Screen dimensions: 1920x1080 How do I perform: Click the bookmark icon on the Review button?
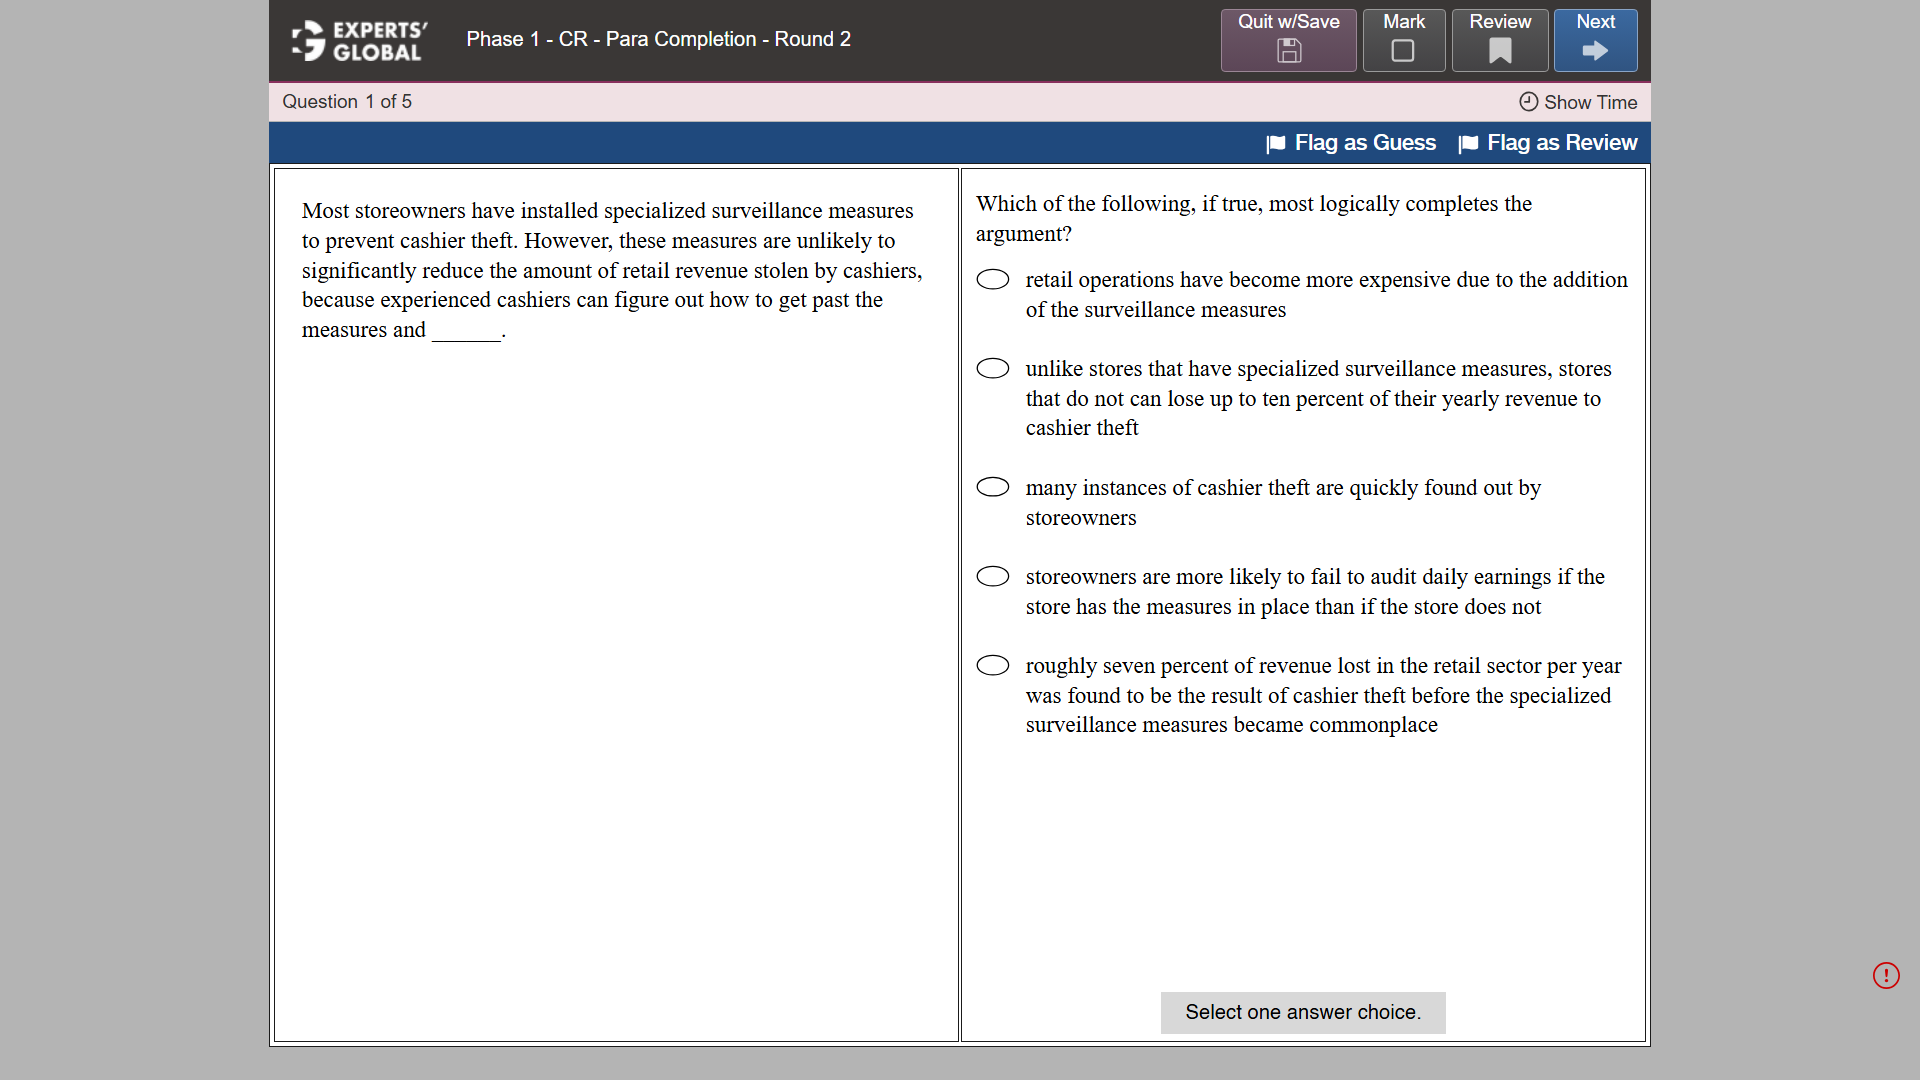click(x=1499, y=52)
